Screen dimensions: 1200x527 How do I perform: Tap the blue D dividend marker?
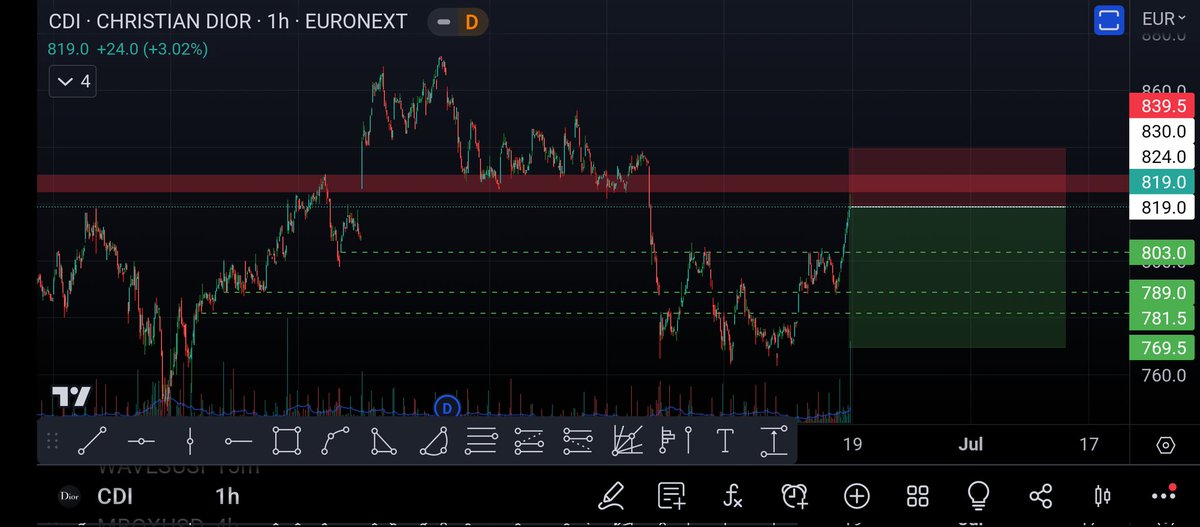coord(447,406)
